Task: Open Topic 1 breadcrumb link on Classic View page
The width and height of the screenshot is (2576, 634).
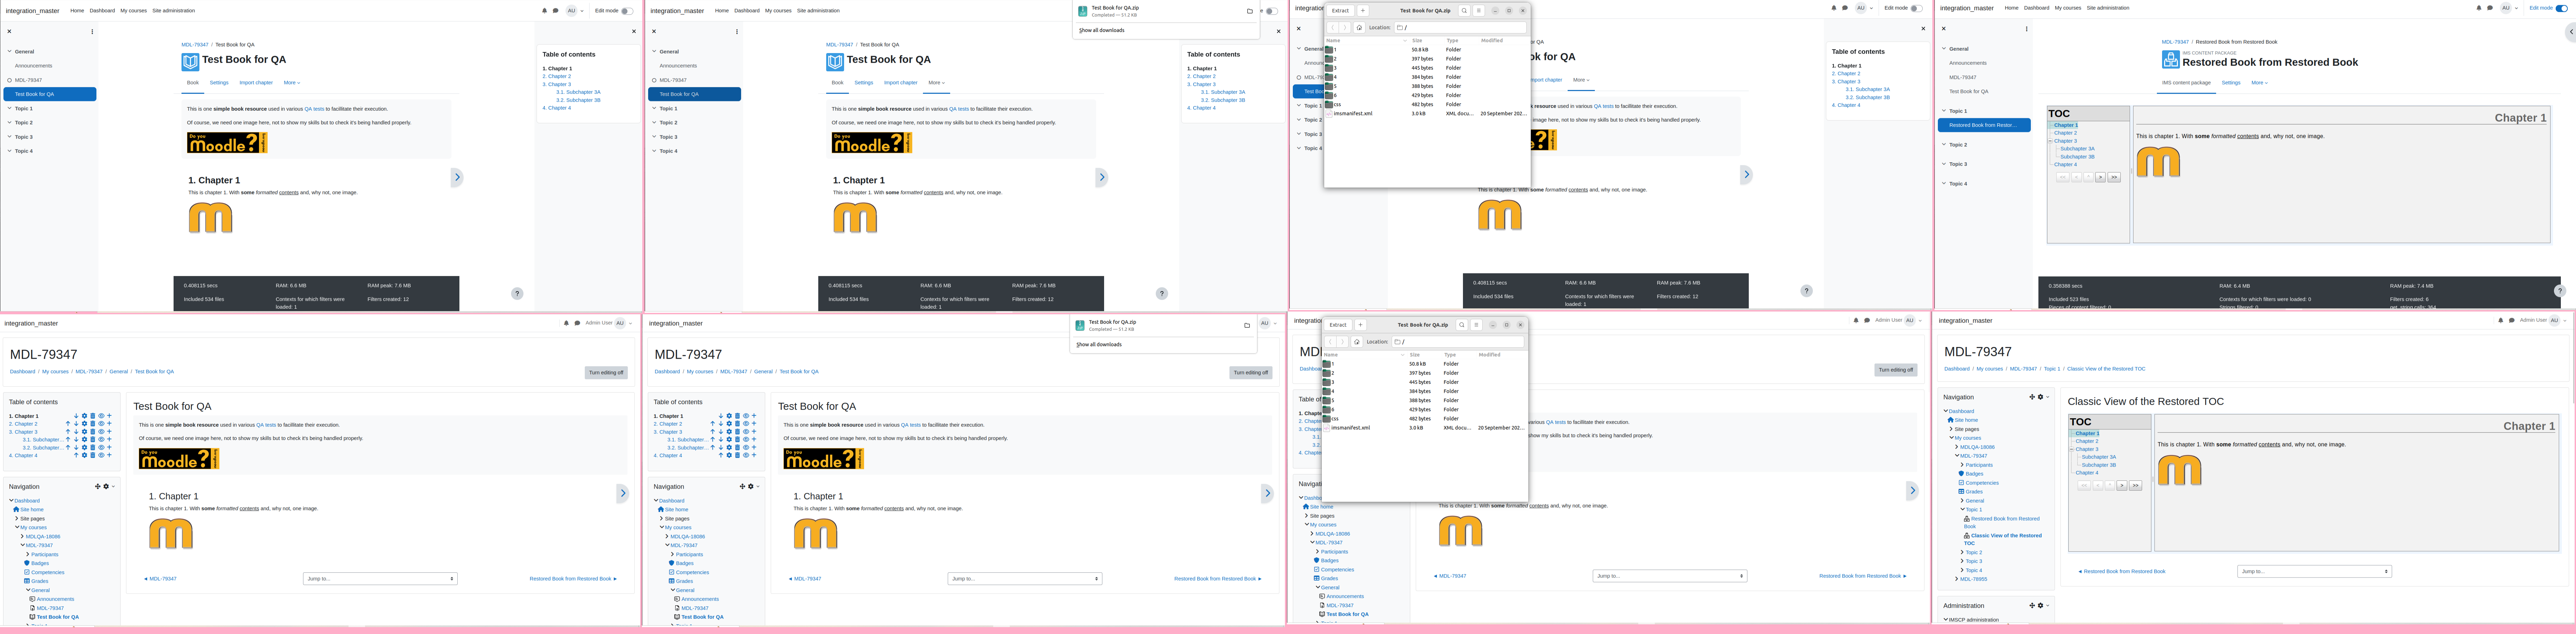Action: coord(2051,369)
